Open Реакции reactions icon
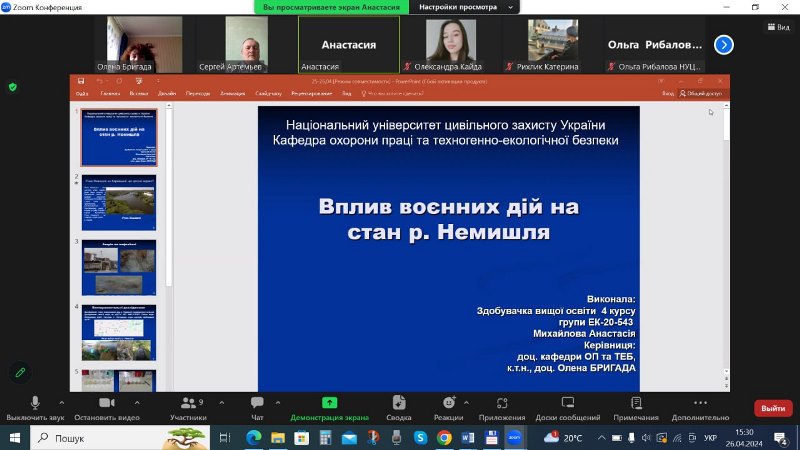The height and width of the screenshot is (450, 800). pyautogui.click(x=448, y=402)
